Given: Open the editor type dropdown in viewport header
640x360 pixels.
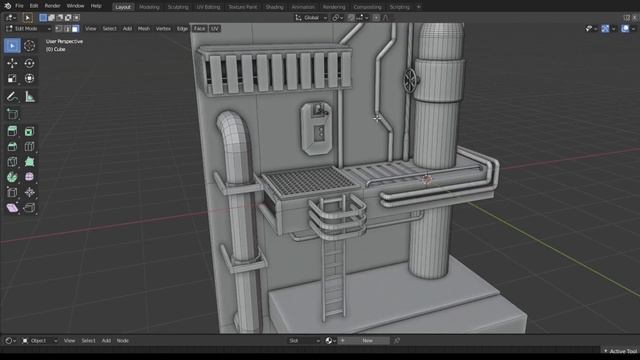Looking at the screenshot, I should point(11,18).
